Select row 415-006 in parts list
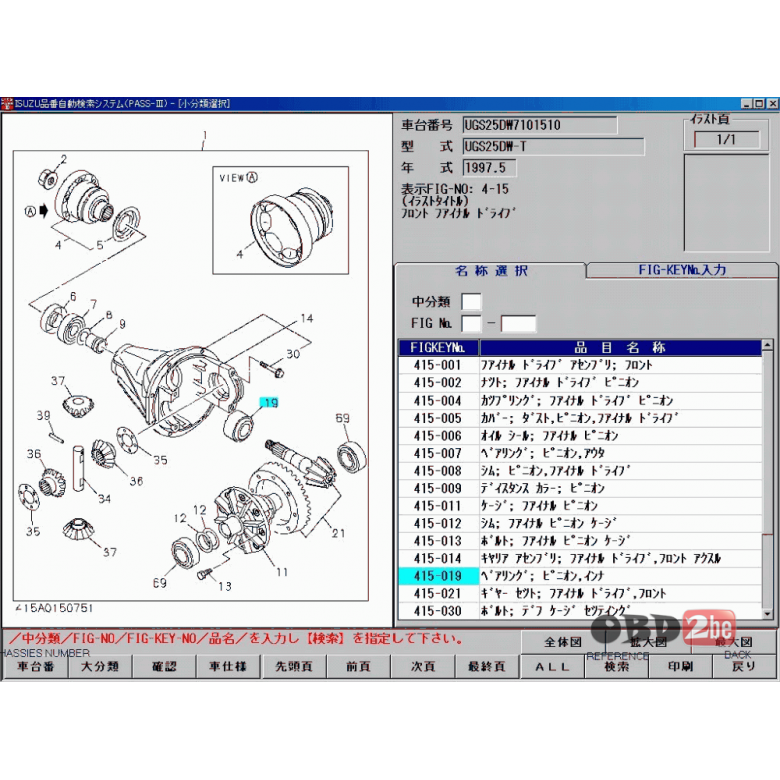 click(580, 436)
